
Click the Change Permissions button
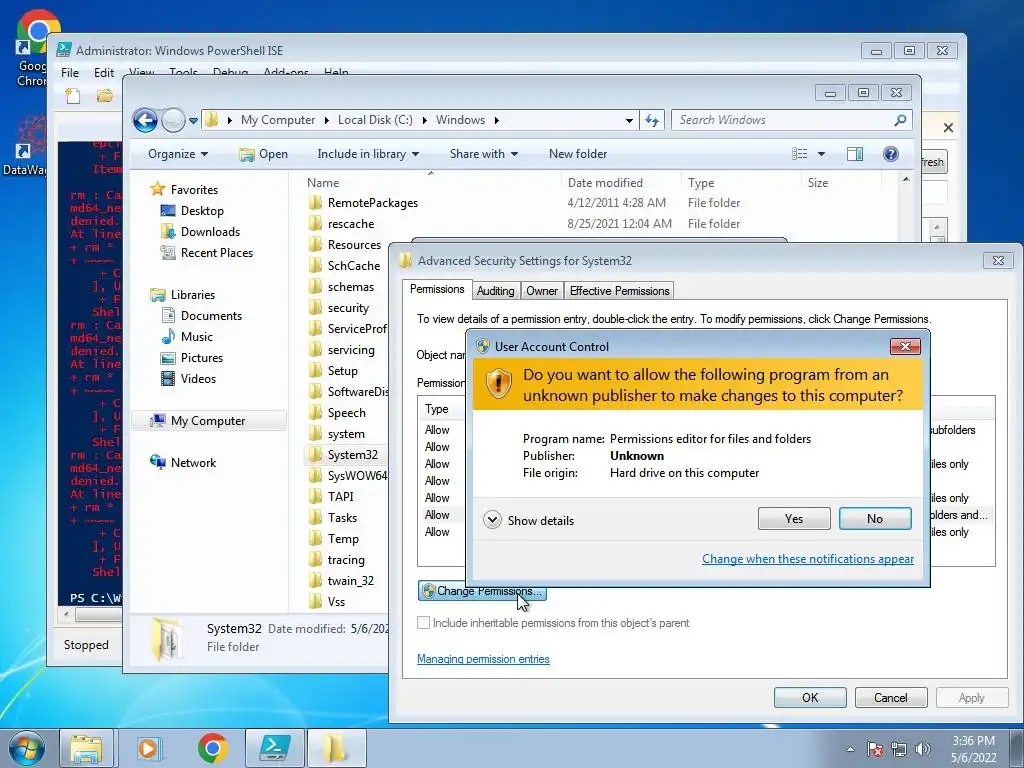[482, 592]
